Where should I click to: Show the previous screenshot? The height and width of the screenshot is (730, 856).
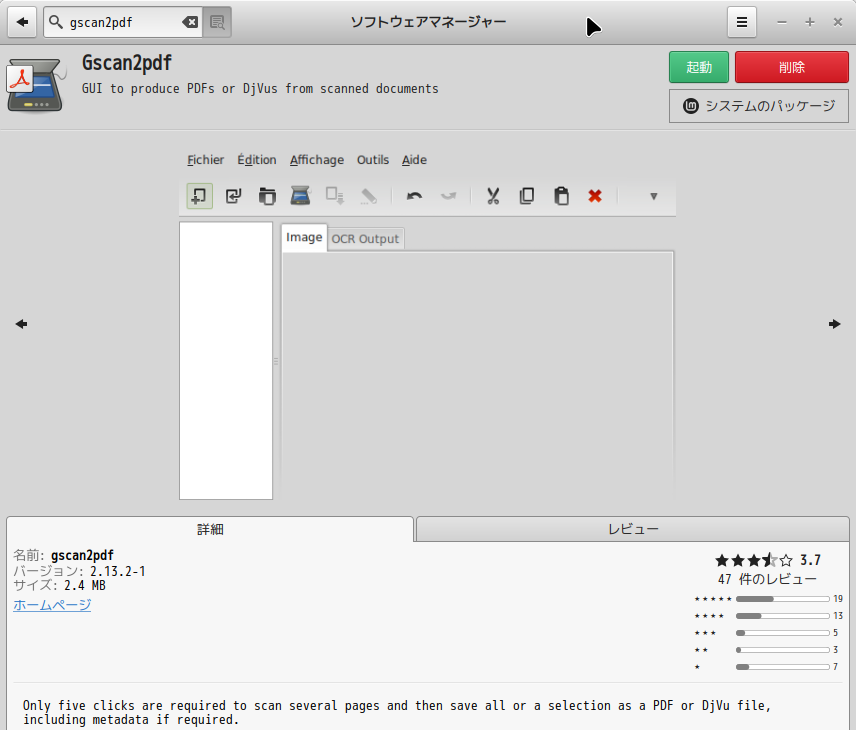(x=21, y=324)
